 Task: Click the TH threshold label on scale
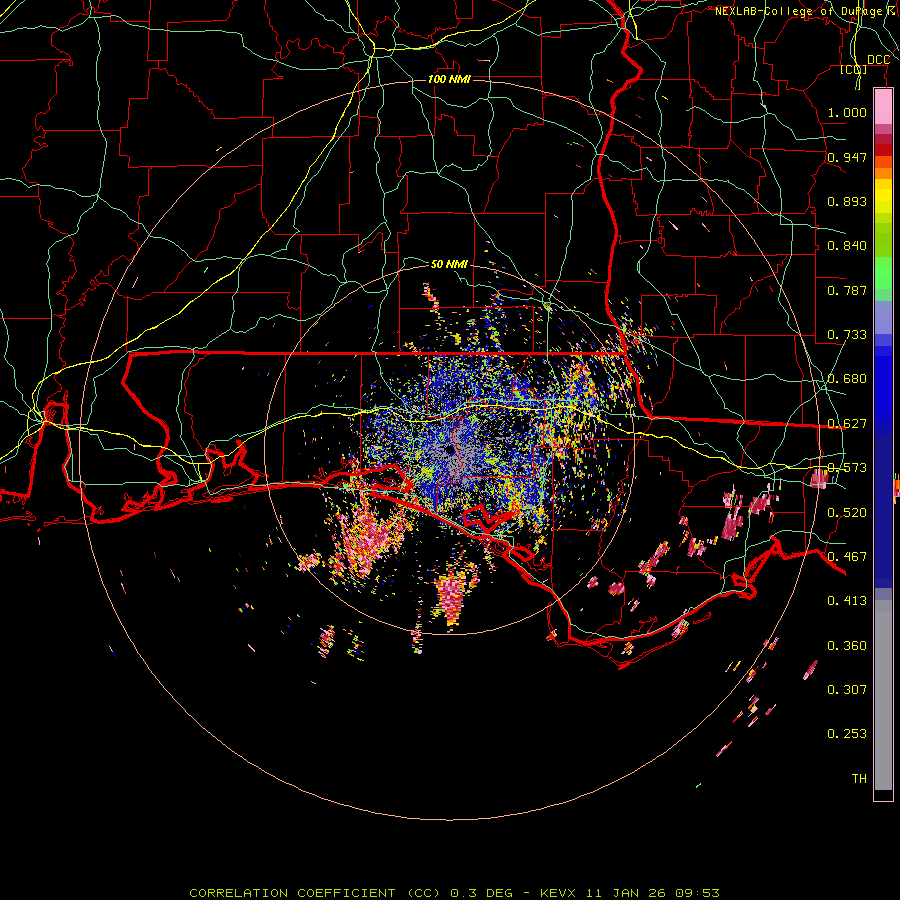coord(859,778)
